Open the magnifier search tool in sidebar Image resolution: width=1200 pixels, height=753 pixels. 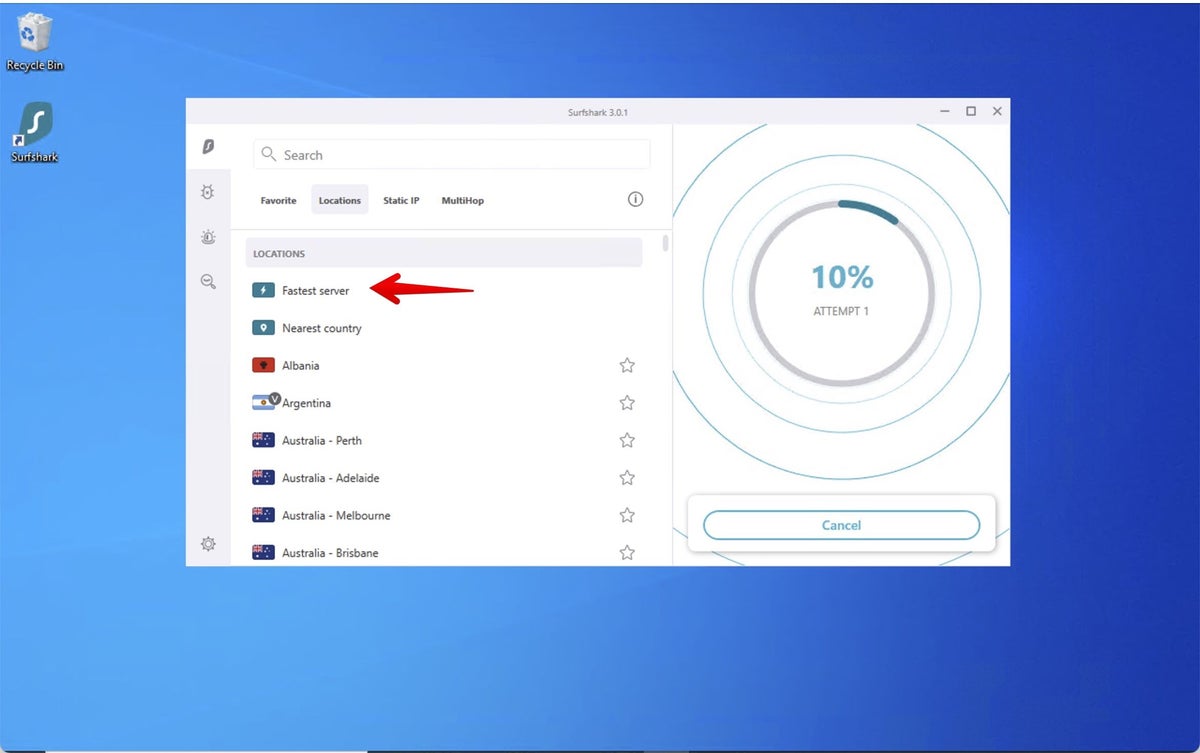[x=208, y=282]
